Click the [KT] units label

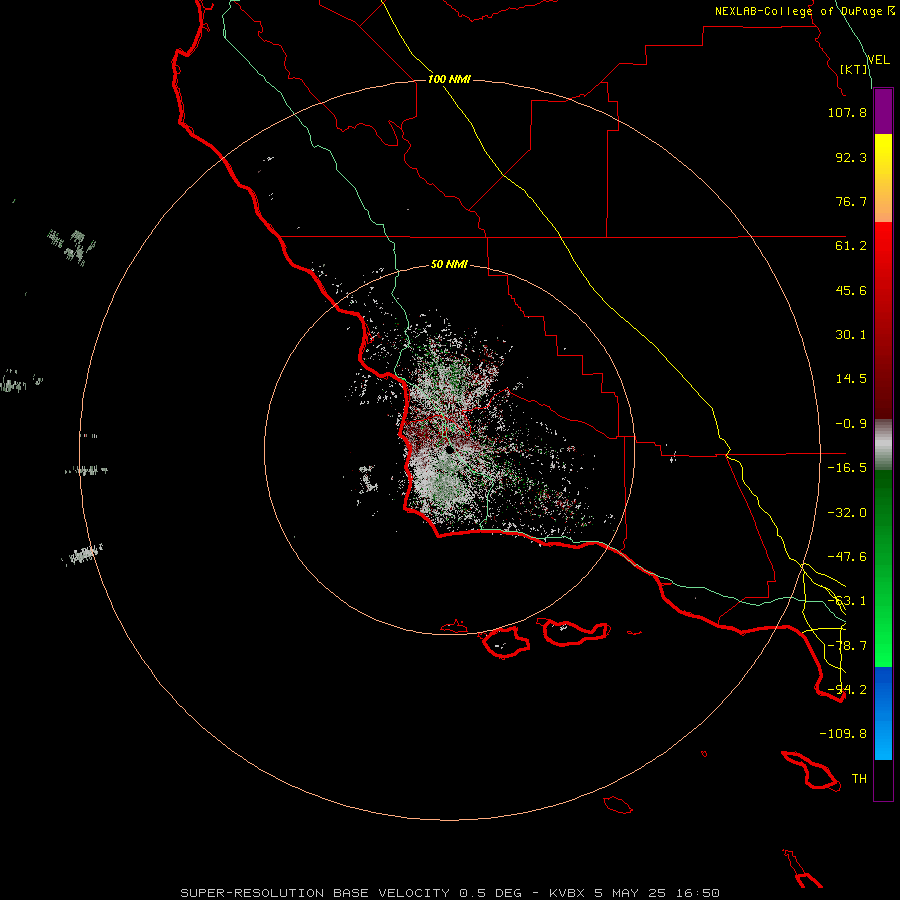tap(854, 69)
